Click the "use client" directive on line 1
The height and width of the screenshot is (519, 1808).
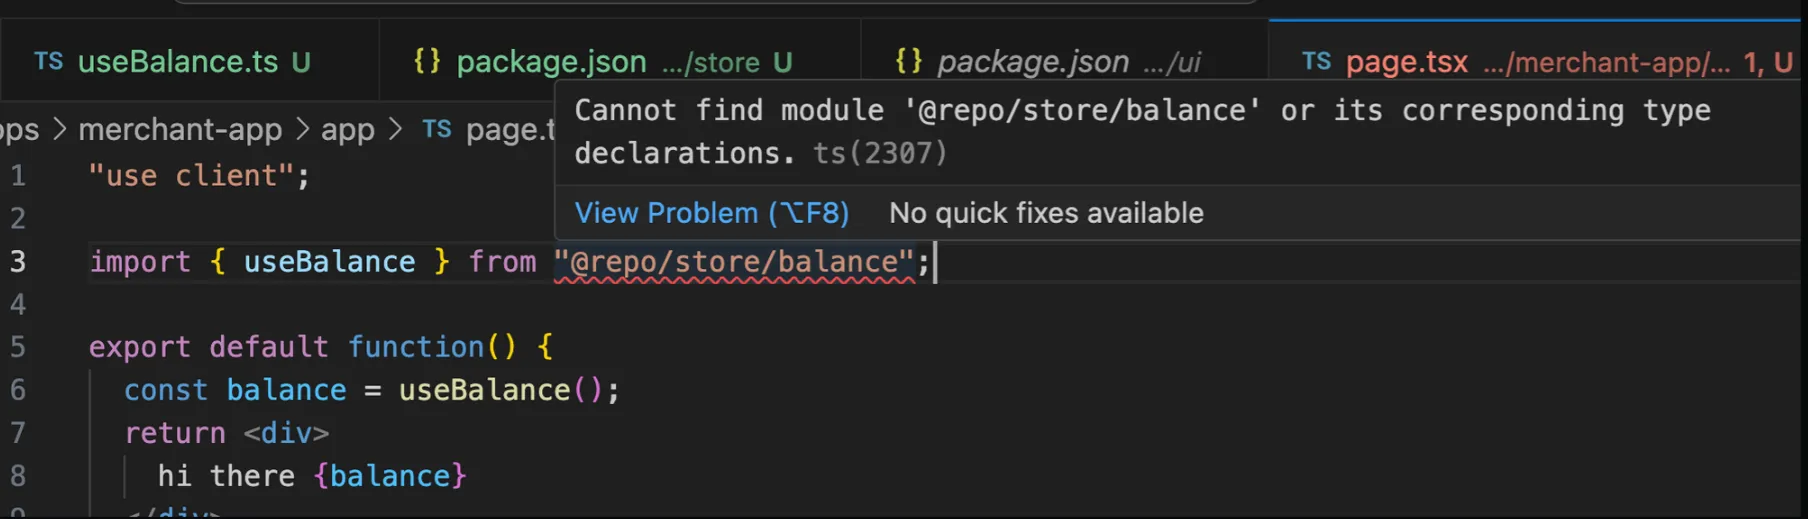(x=192, y=176)
